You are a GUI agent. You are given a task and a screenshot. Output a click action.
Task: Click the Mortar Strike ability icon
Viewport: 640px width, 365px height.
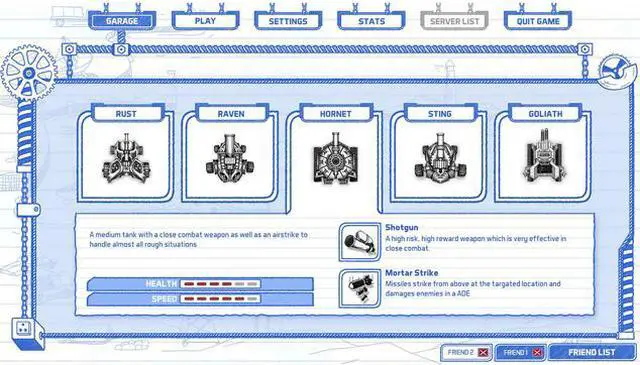click(x=360, y=288)
